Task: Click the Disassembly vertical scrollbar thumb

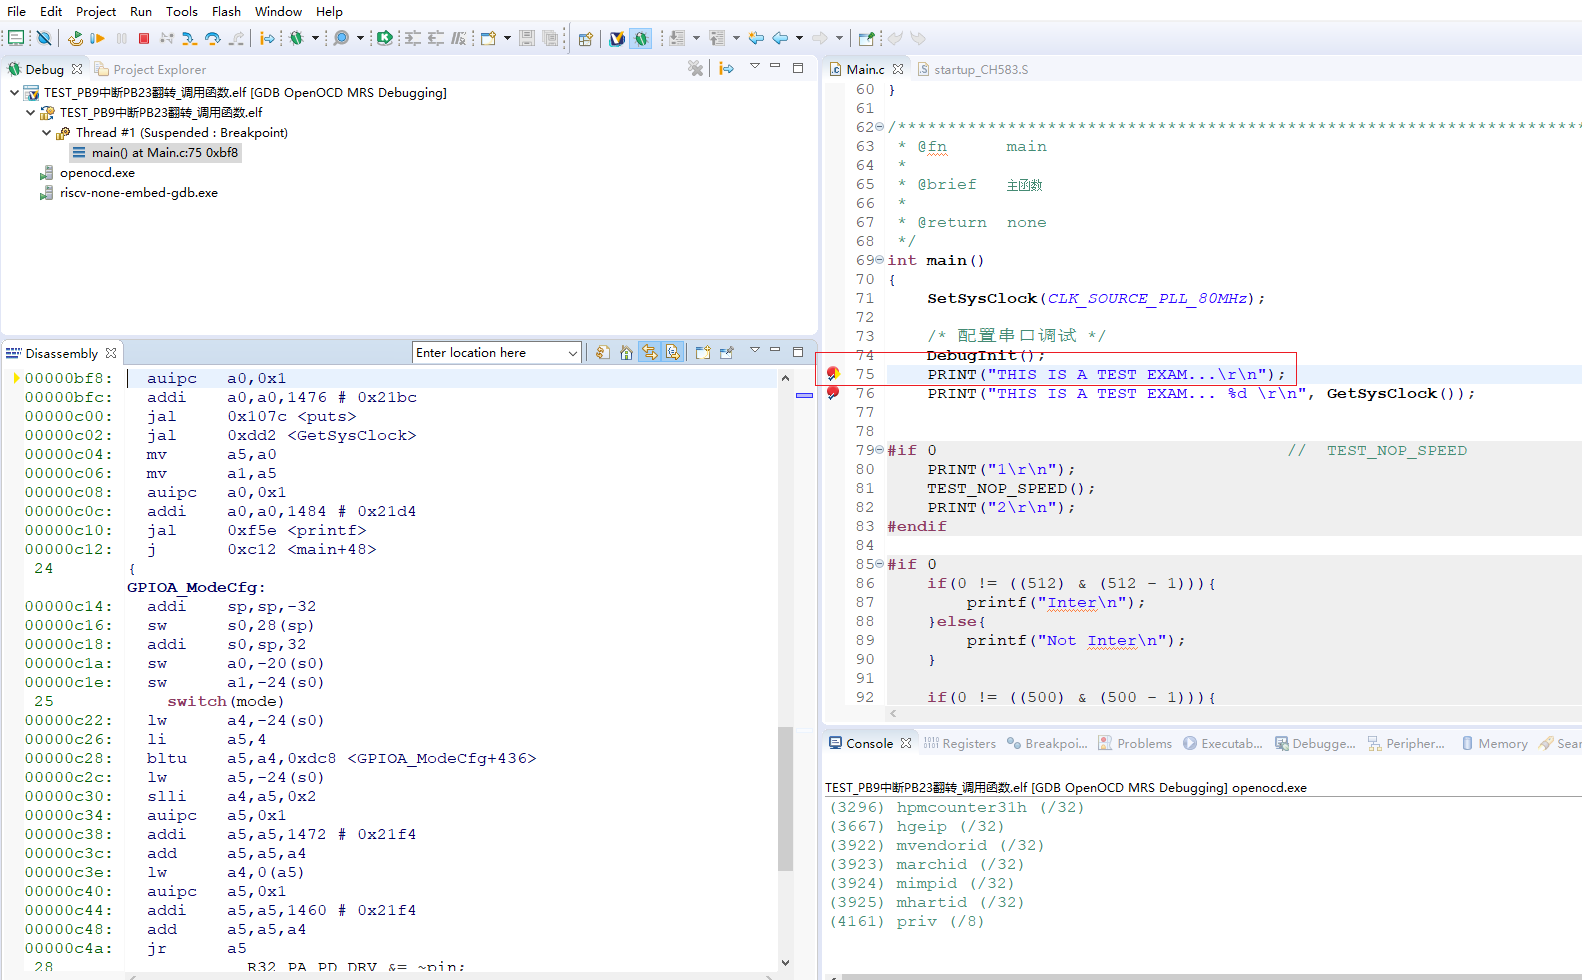Action: tap(785, 798)
